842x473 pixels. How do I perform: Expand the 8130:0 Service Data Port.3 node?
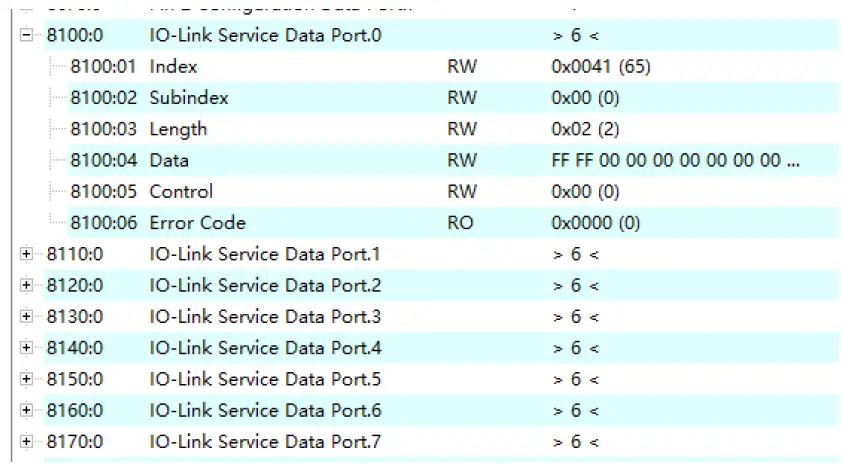coord(26,317)
